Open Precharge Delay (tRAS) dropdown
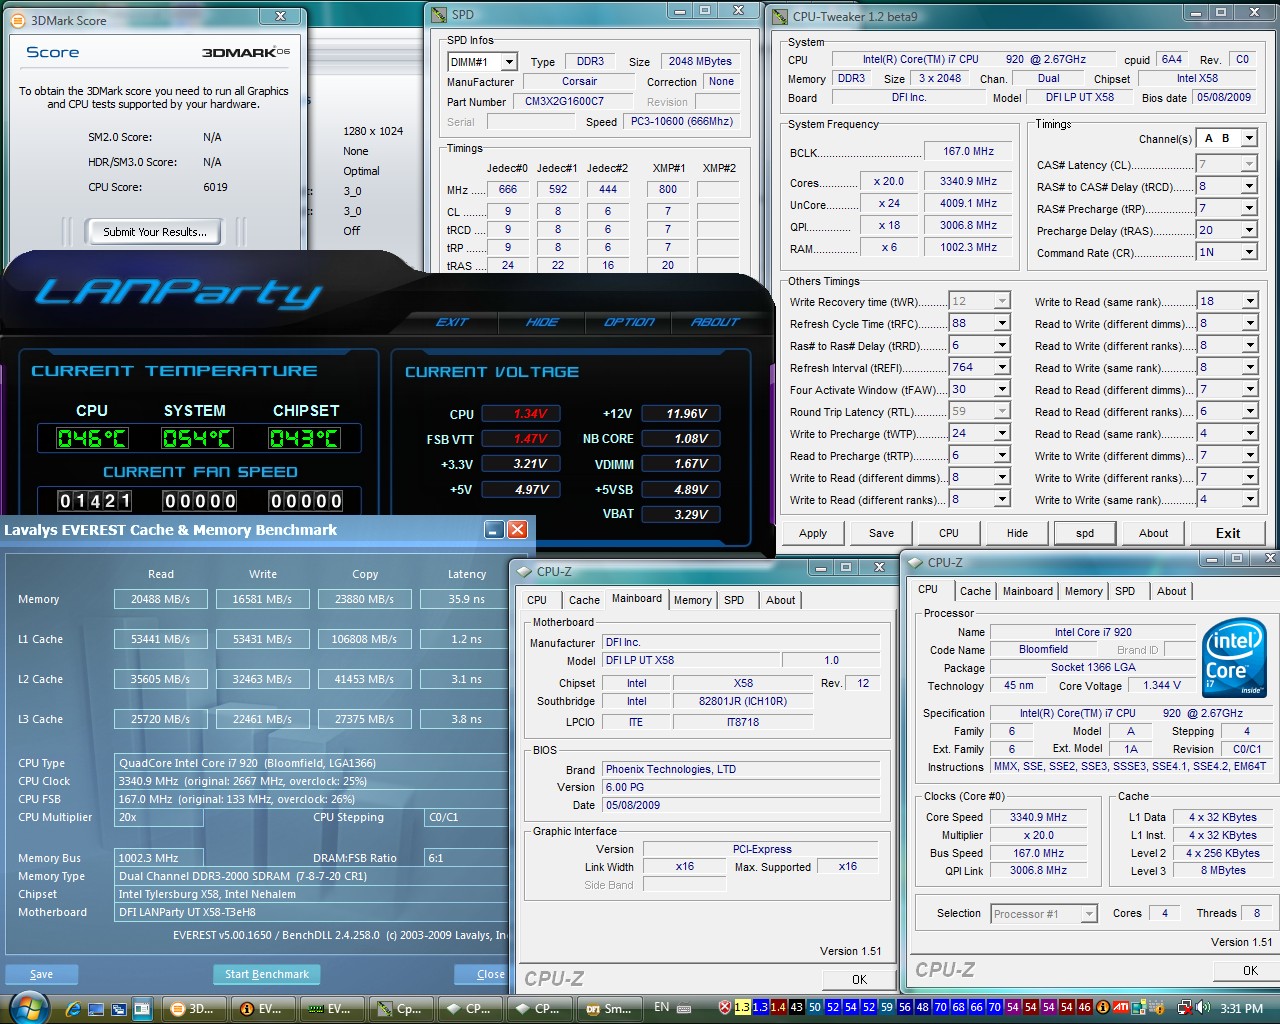1280x1024 pixels. [1249, 230]
